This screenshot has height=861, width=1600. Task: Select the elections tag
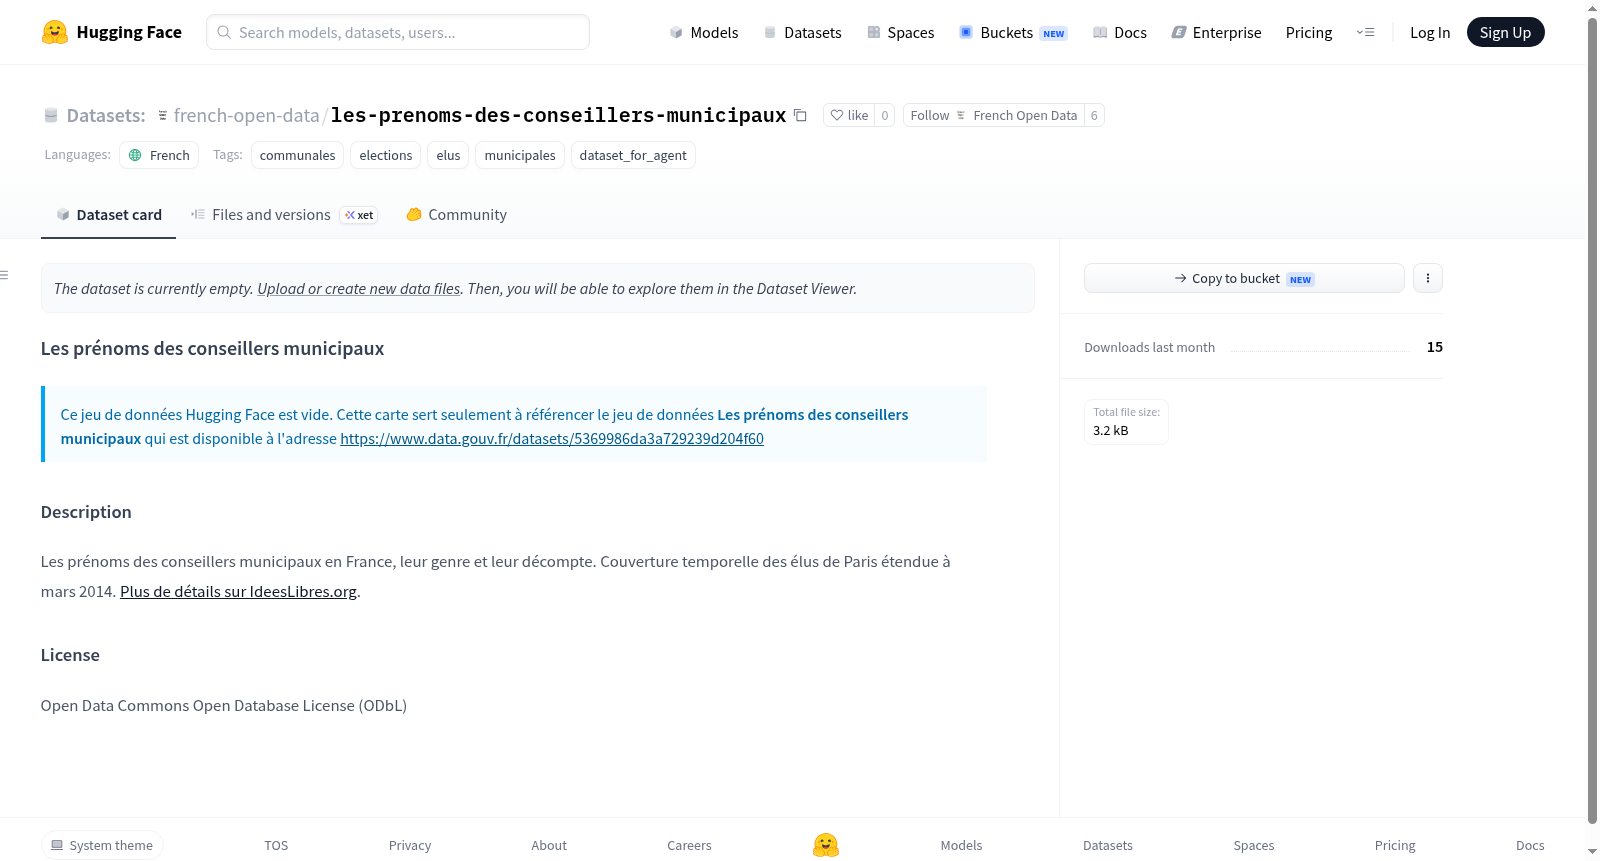click(385, 155)
